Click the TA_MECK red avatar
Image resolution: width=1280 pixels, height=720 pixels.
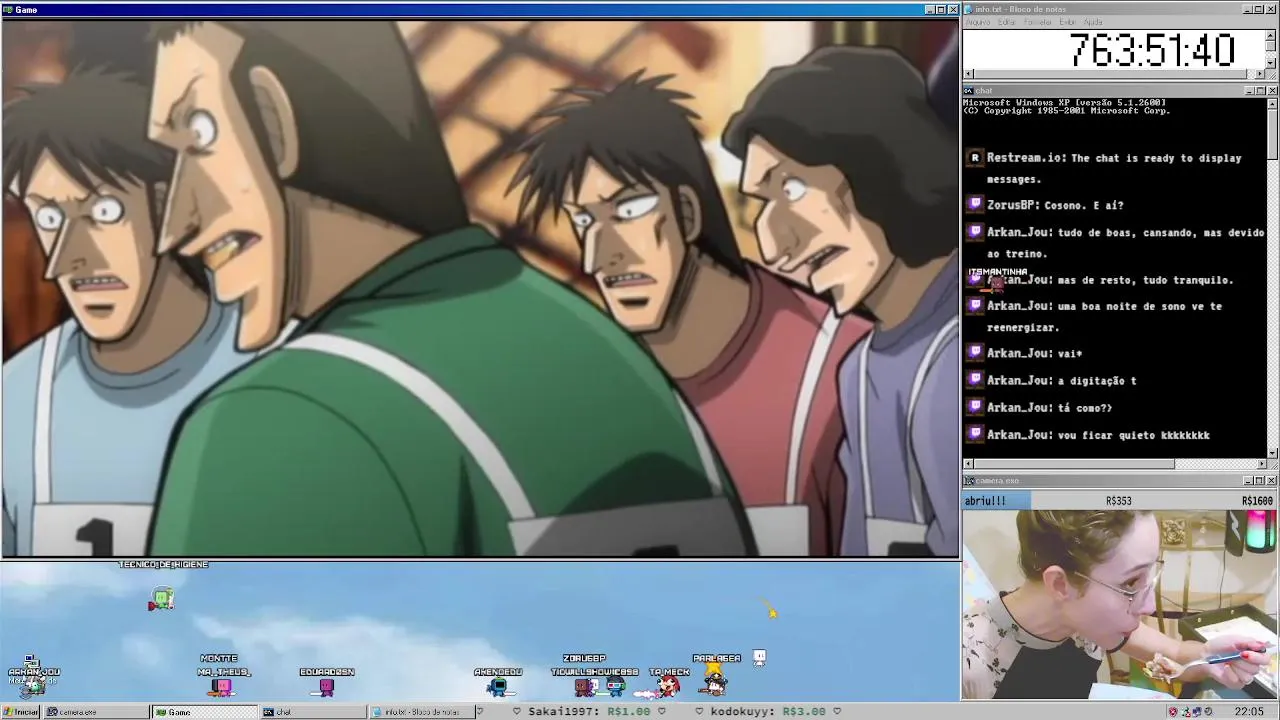click(x=668, y=687)
